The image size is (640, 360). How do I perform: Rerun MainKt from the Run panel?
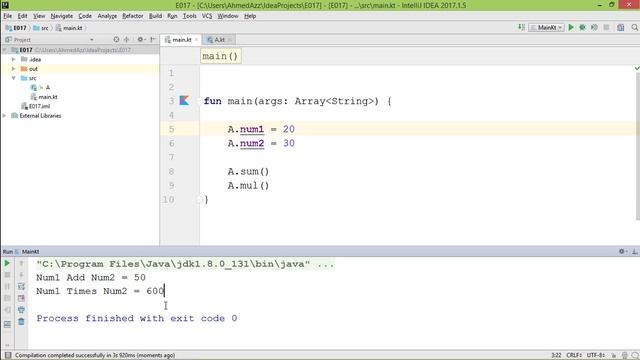pos(7,264)
